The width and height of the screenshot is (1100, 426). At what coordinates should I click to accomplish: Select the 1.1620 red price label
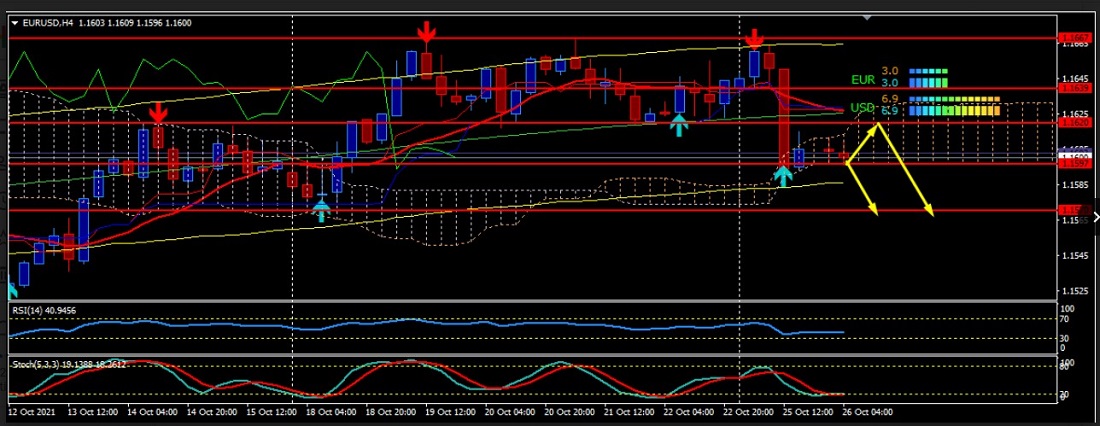point(1076,123)
